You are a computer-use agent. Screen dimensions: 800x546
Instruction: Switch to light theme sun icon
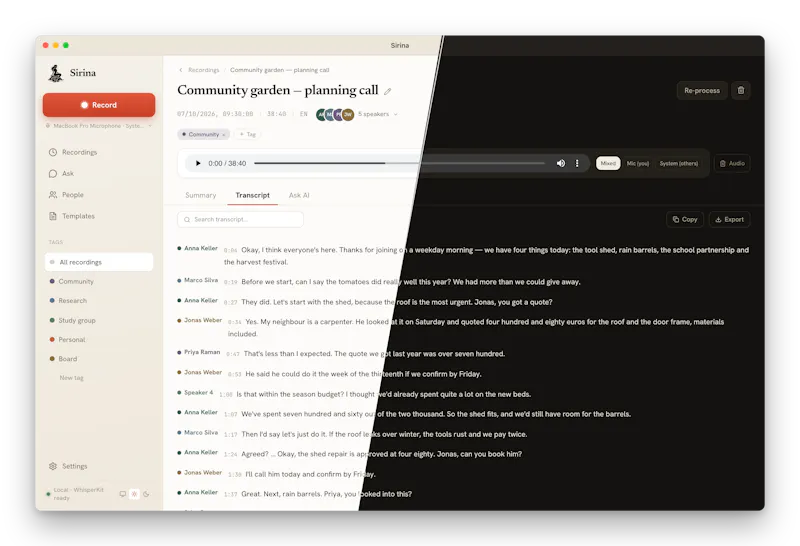(x=134, y=494)
